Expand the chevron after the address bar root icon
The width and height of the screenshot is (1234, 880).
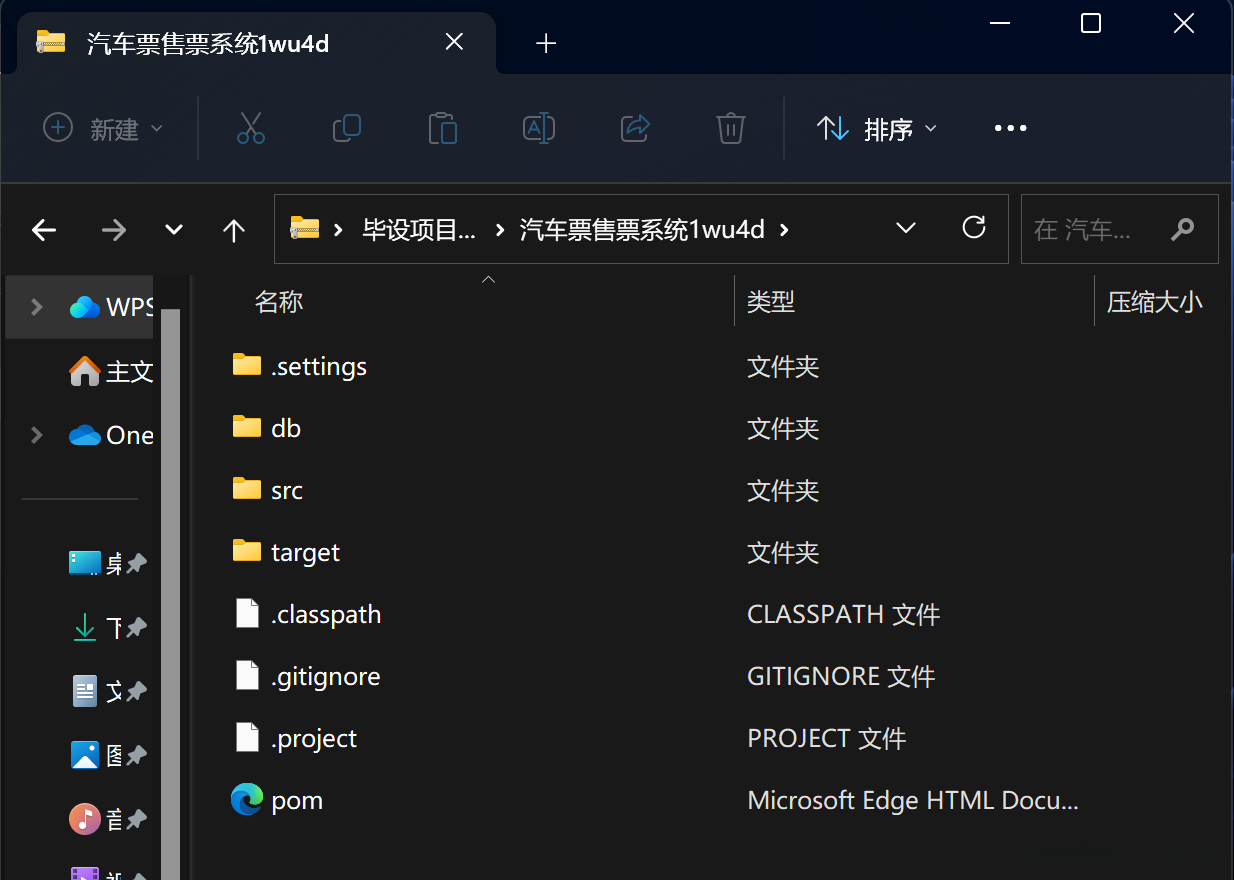[x=339, y=230]
